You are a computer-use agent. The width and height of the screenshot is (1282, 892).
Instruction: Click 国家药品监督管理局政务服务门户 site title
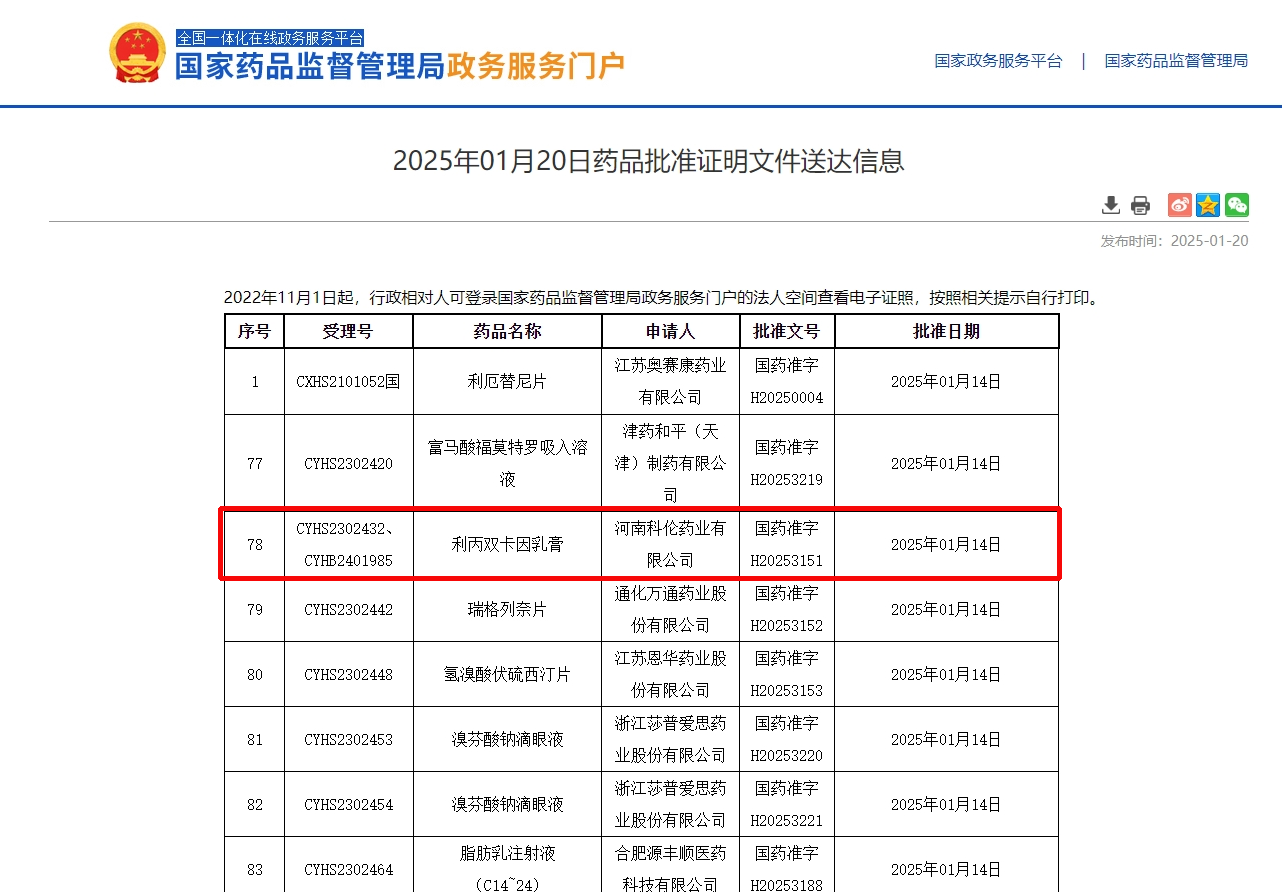400,66
